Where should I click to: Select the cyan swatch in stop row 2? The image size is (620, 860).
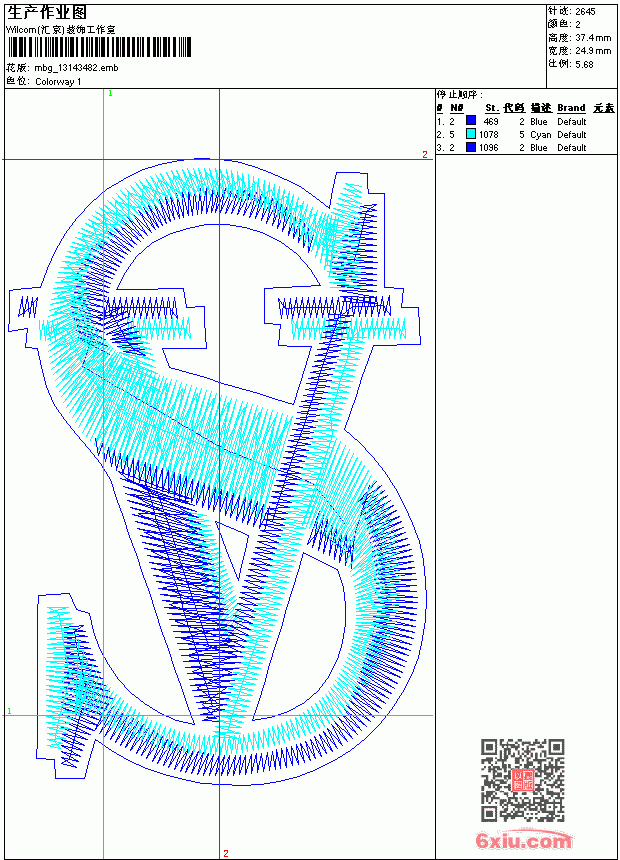pyautogui.click(x=471, y=134)
